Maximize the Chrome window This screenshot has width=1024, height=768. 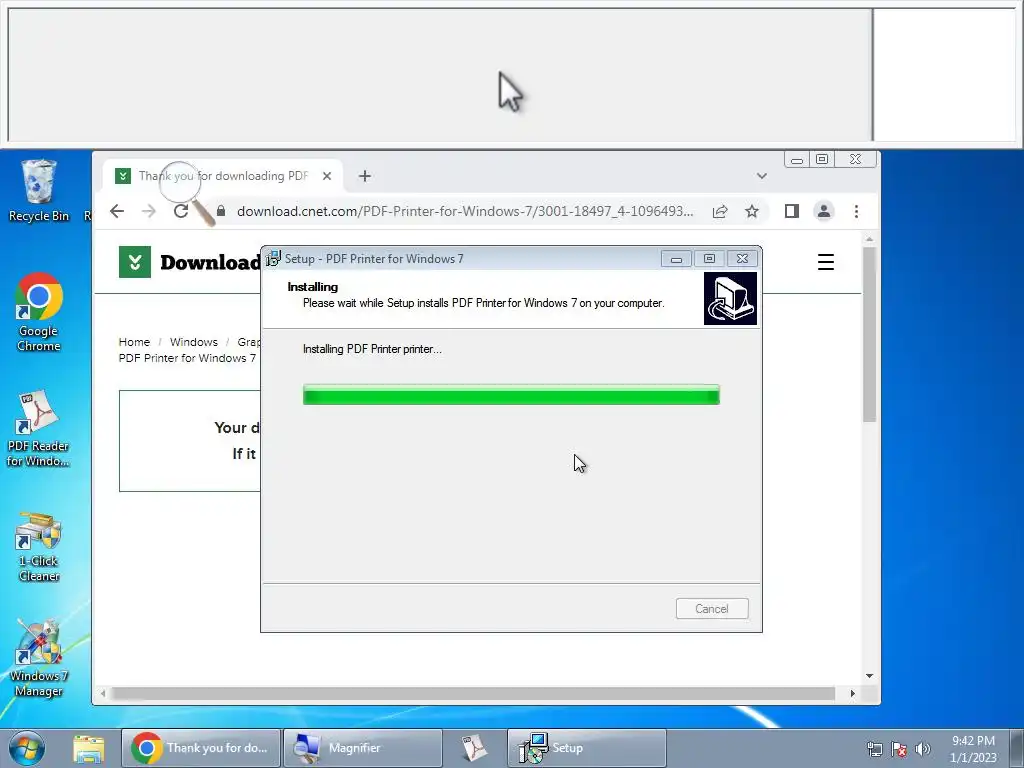tap(822, 159)
